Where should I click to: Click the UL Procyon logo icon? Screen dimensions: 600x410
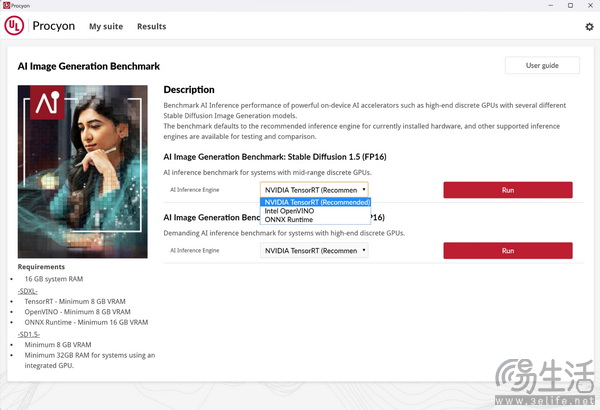14,26
